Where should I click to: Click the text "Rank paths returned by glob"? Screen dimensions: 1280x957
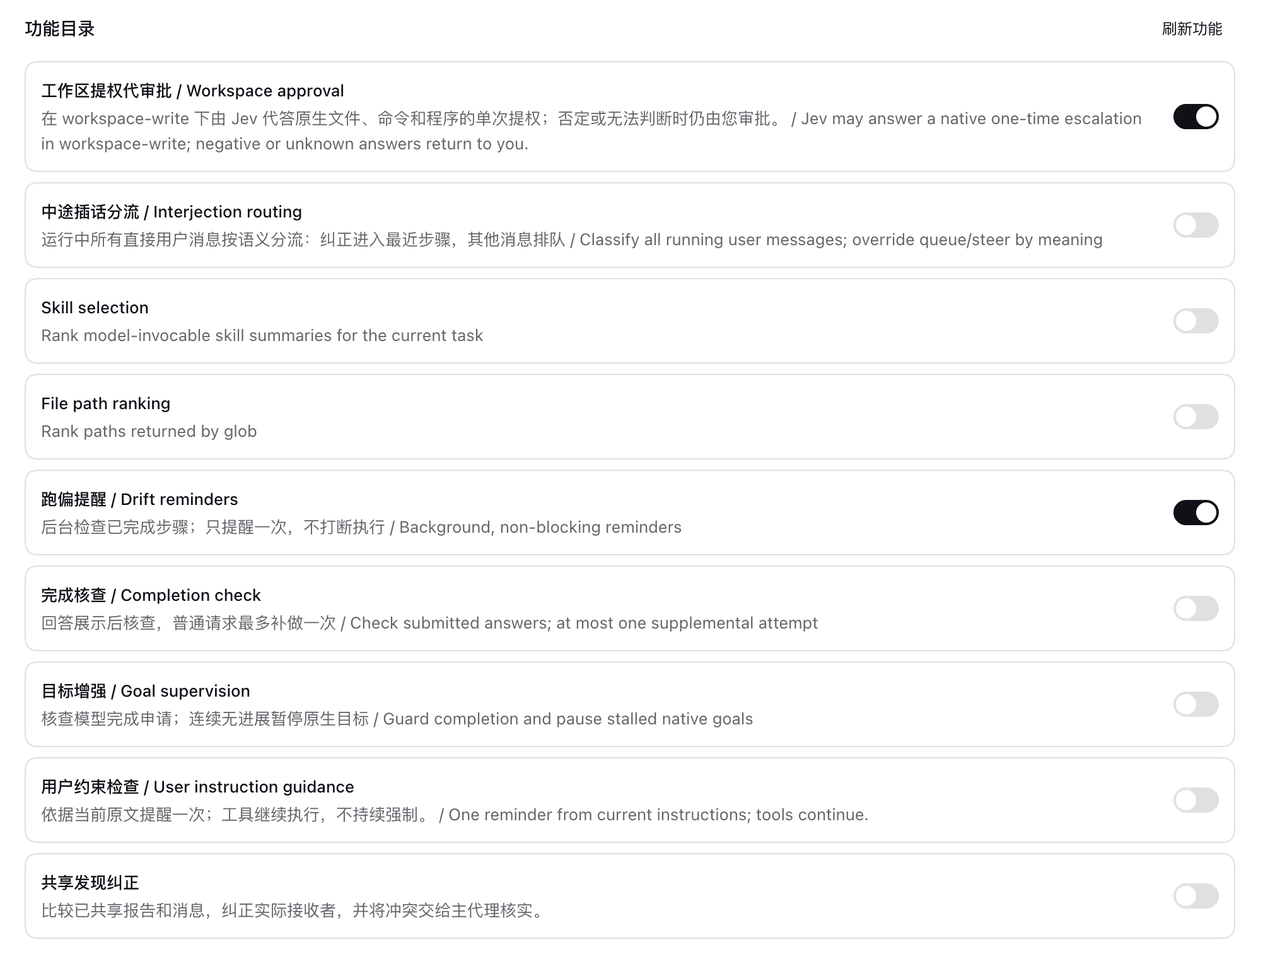click(x=149, y=432)
